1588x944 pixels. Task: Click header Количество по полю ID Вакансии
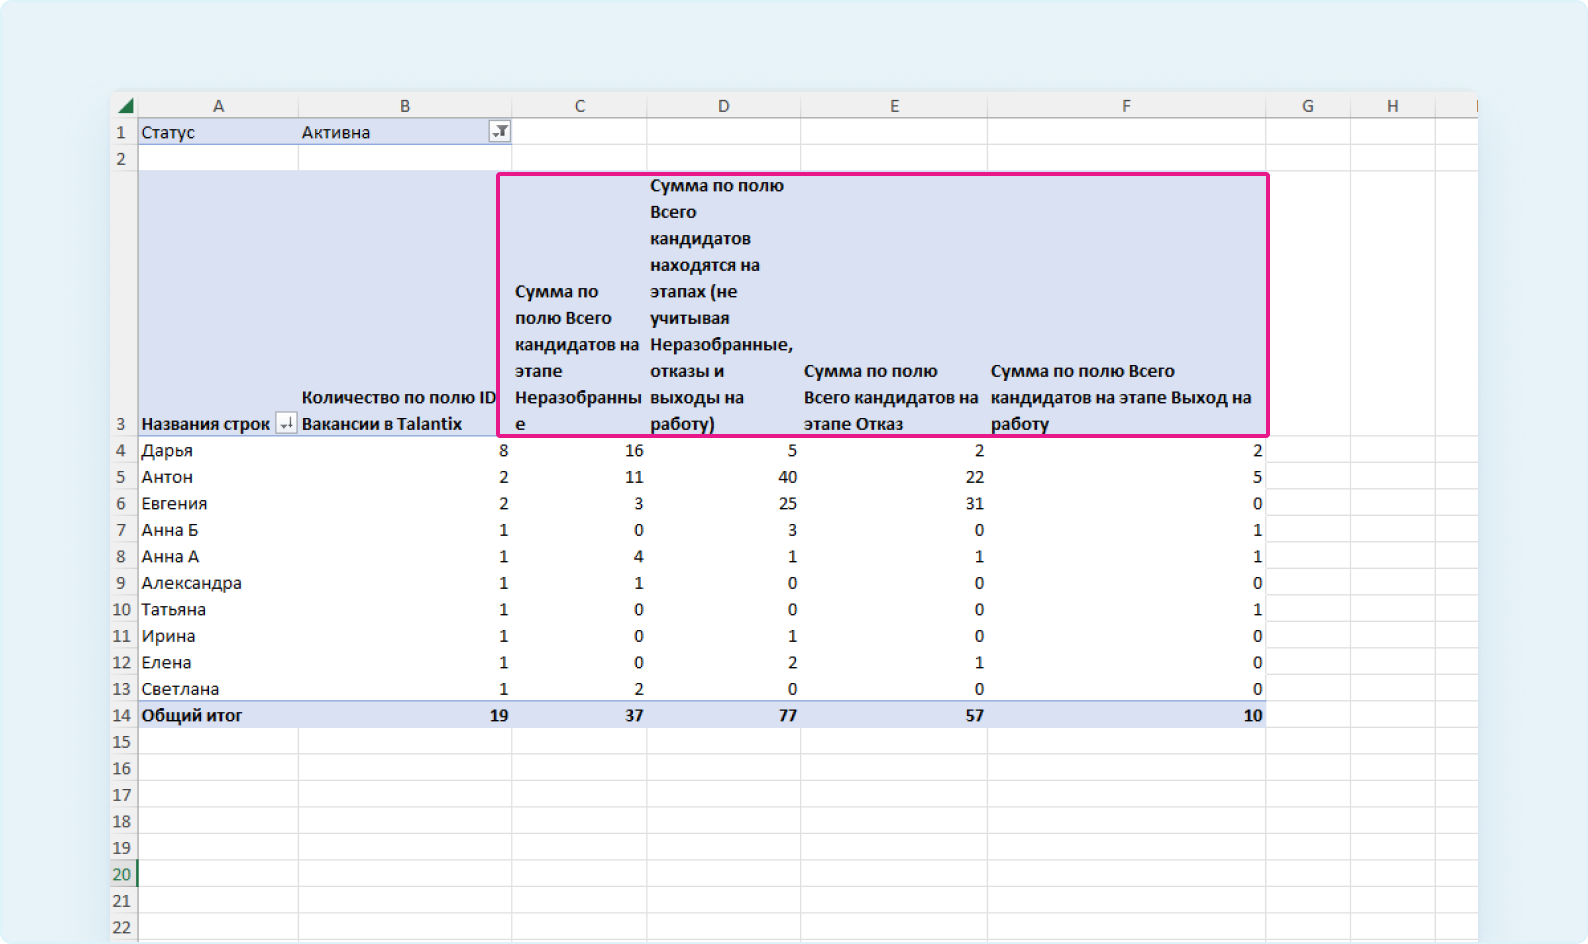coord(398,410)
